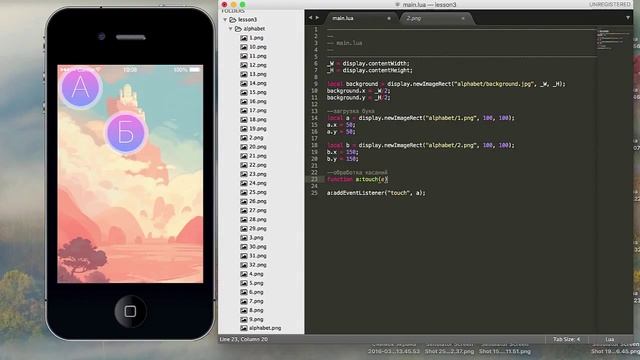This screenshot has height=360, width=640.
Task: Open the Tab Size: 4 selector
Action: point(567,339)
